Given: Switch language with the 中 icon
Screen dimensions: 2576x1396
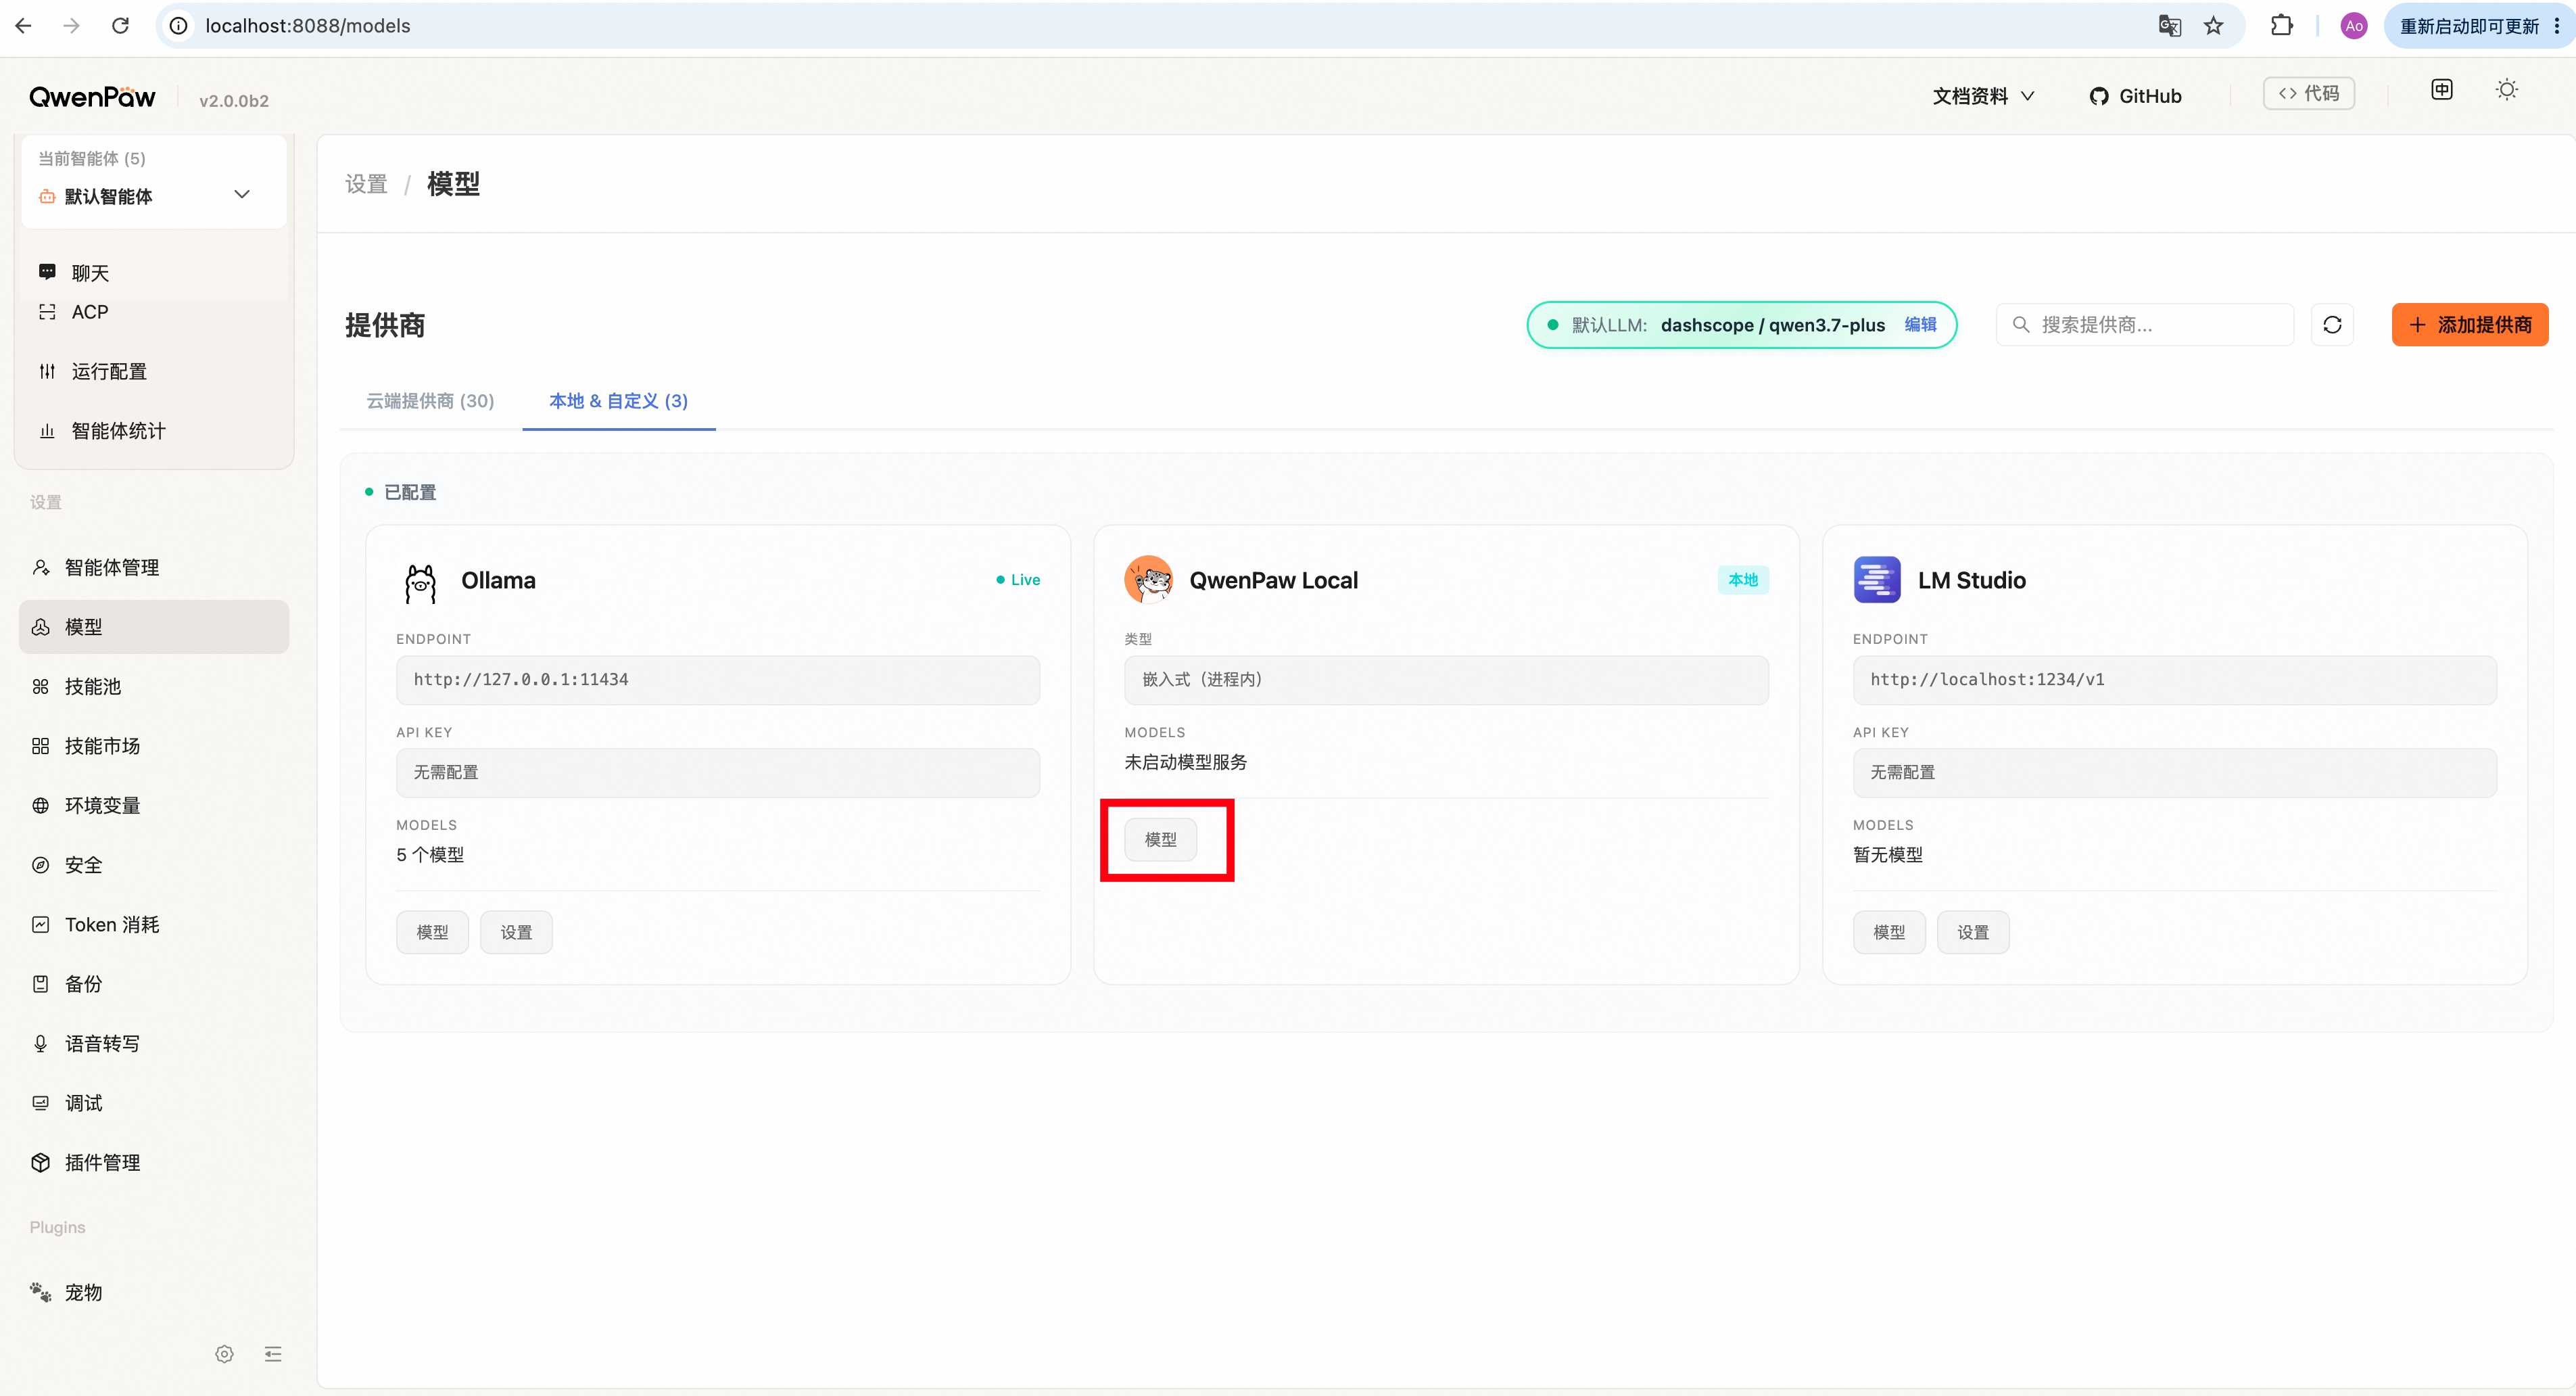Looking at the screenshot, I should click(2441, 90).
